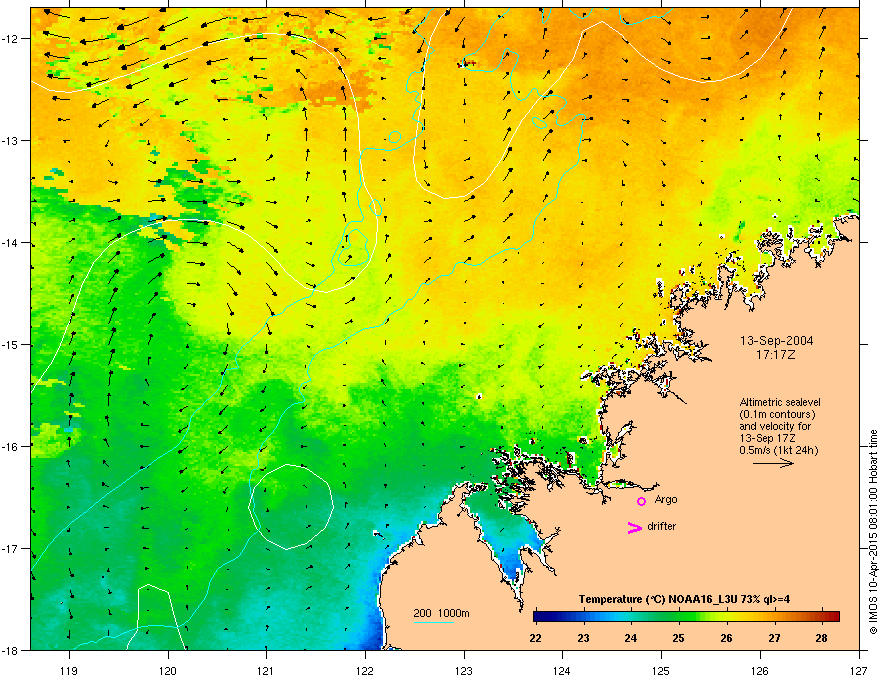Click the '13-Sep 17Z' caption line
Viewport: 880px width, 680px height.
coord(767,438)
